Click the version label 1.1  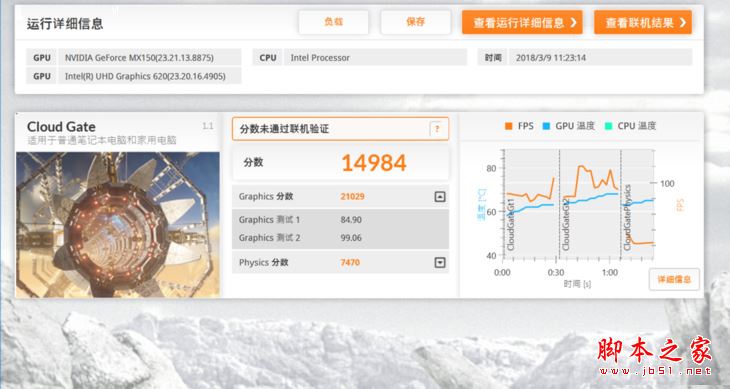(x=208, y=126)
